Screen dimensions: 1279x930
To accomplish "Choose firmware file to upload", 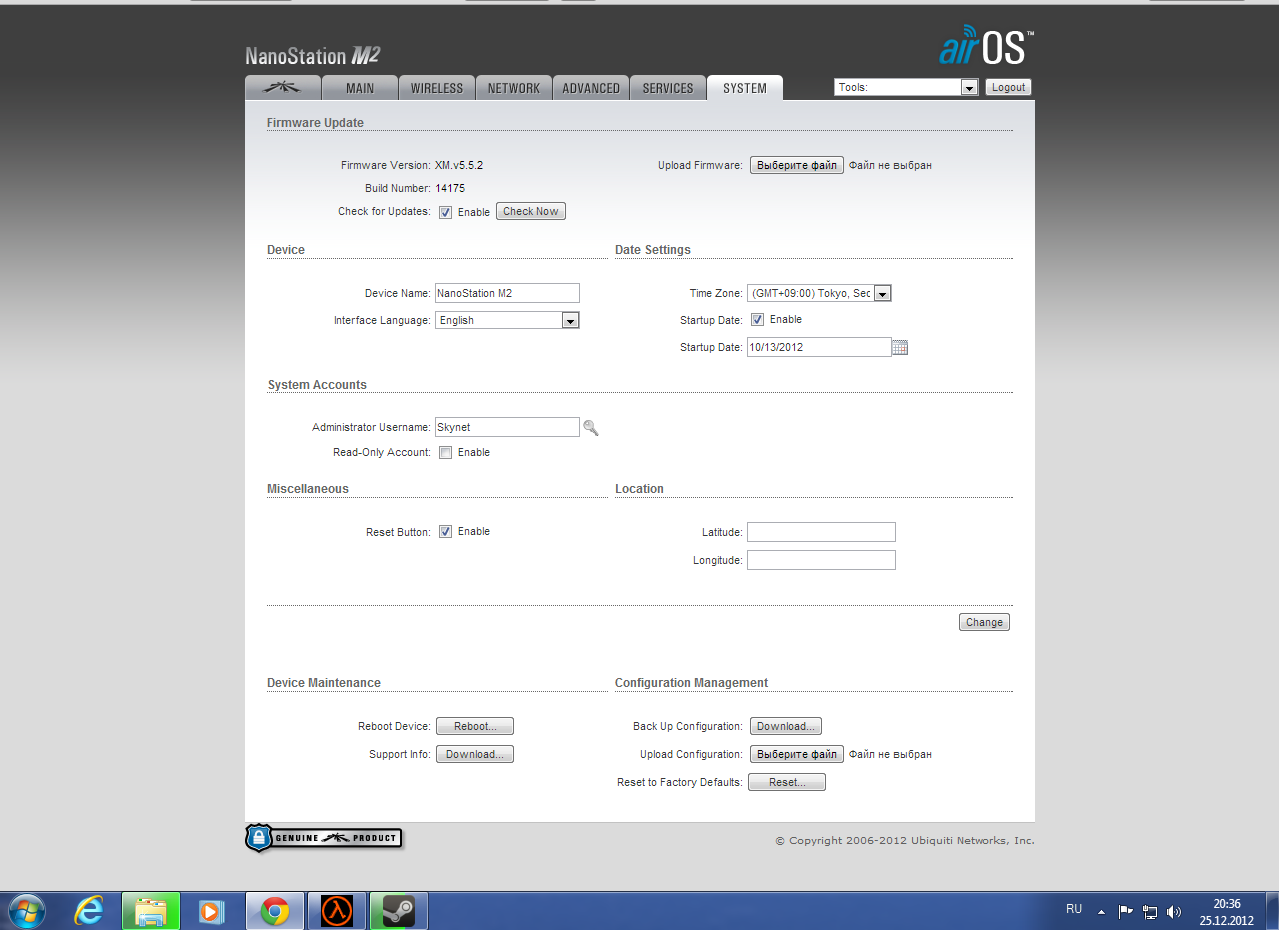I will tap(797, 165).
